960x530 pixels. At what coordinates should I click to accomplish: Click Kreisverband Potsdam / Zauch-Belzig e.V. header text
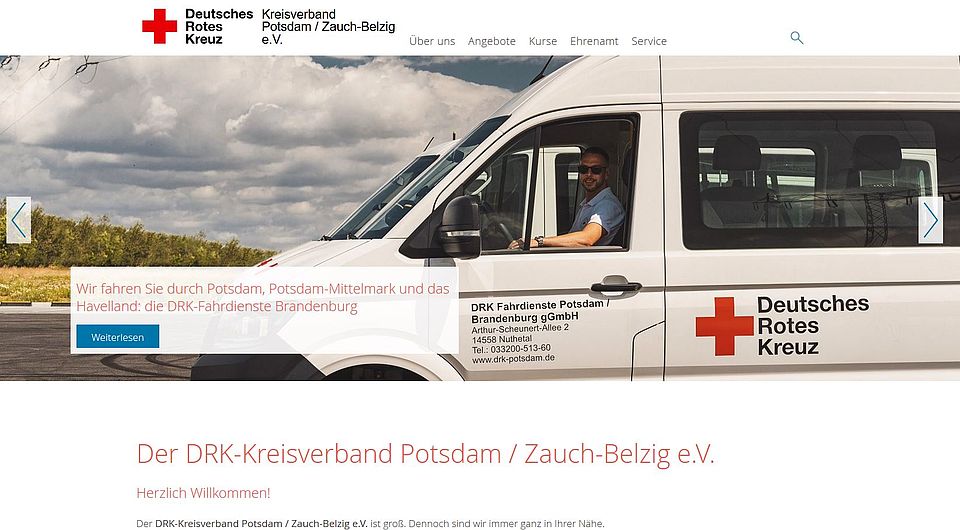click(x=328, y=27)
